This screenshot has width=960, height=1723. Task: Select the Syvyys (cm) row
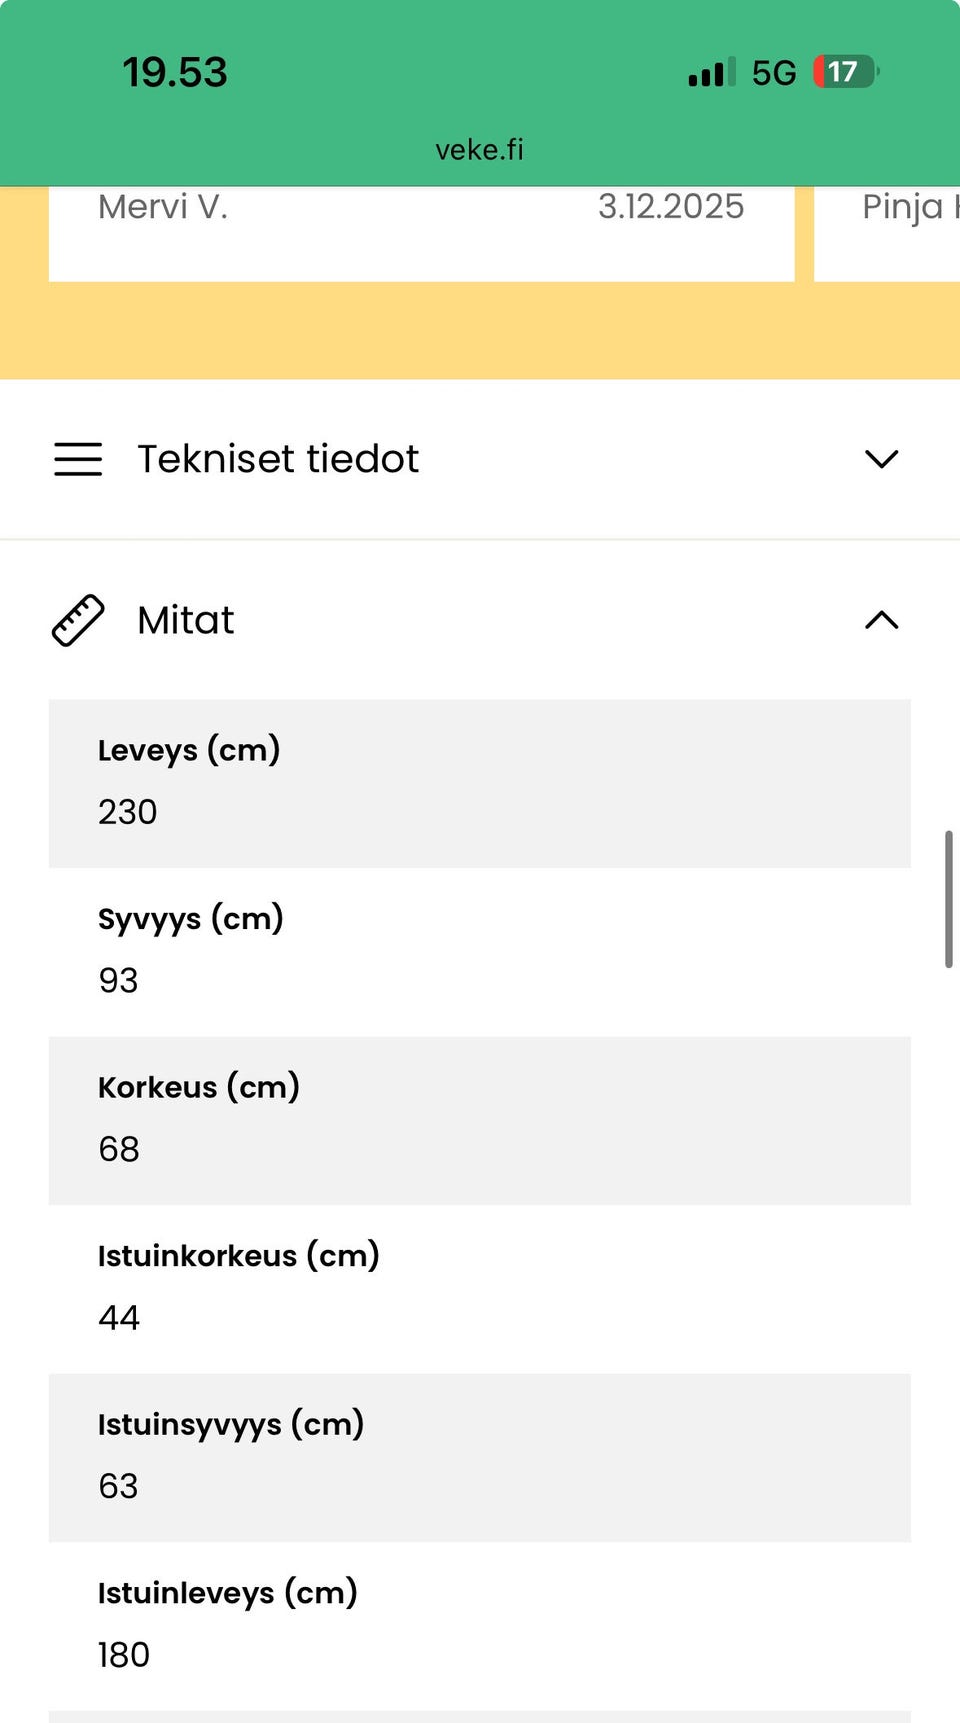click(x=479, y=951)
